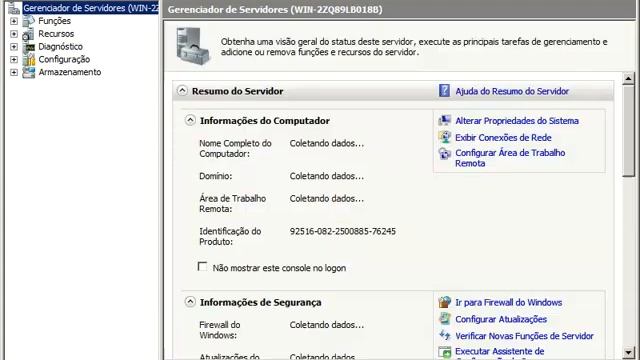Image resolution: width=640 pixels, height=360 pixels.
Task: Click product ID 92516-082-2500885-76245
Action: [342, 231]
